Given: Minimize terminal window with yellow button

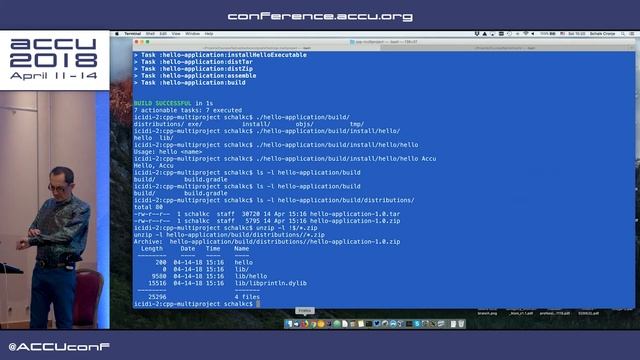Looking at the screenshot, I should coord(142,42).
